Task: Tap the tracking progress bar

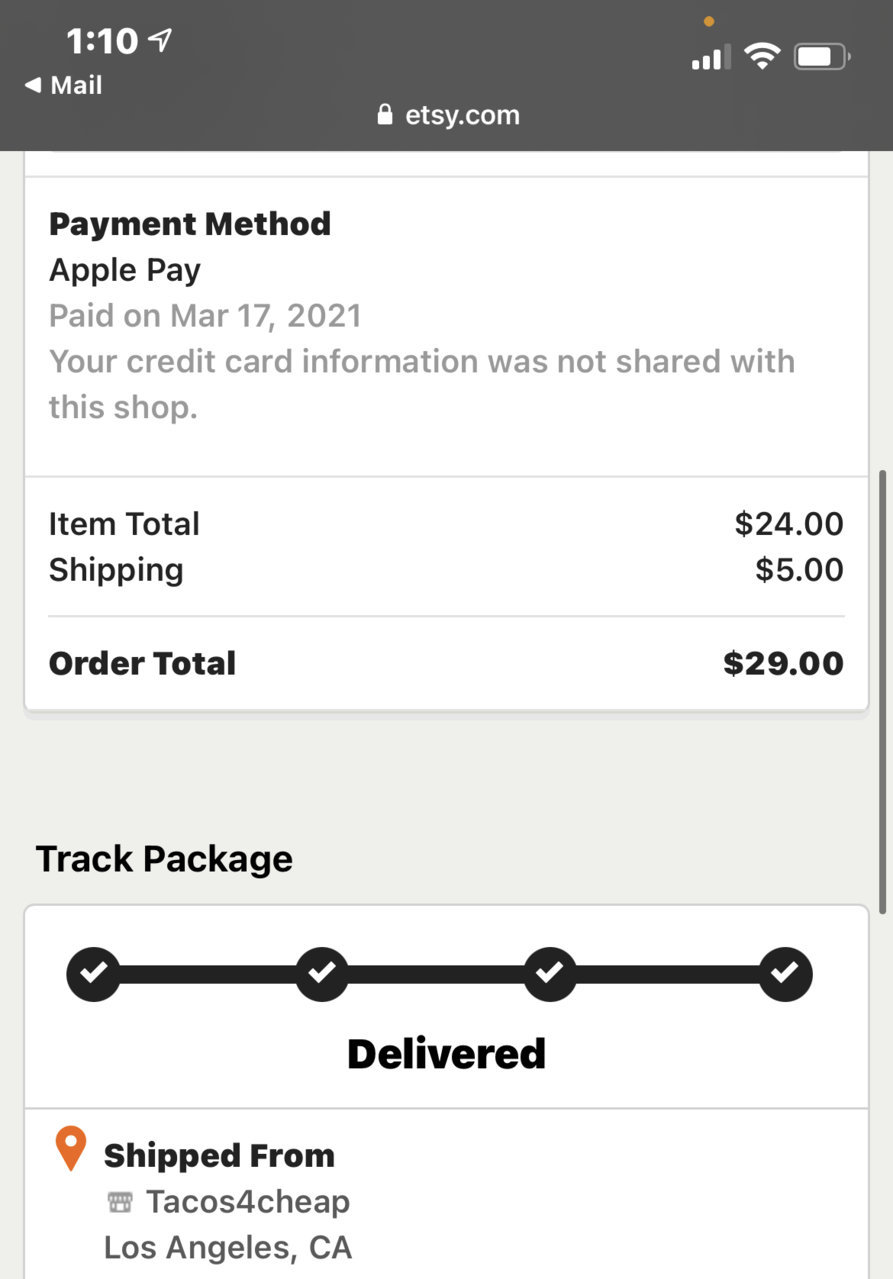Action: coord(440,973)
